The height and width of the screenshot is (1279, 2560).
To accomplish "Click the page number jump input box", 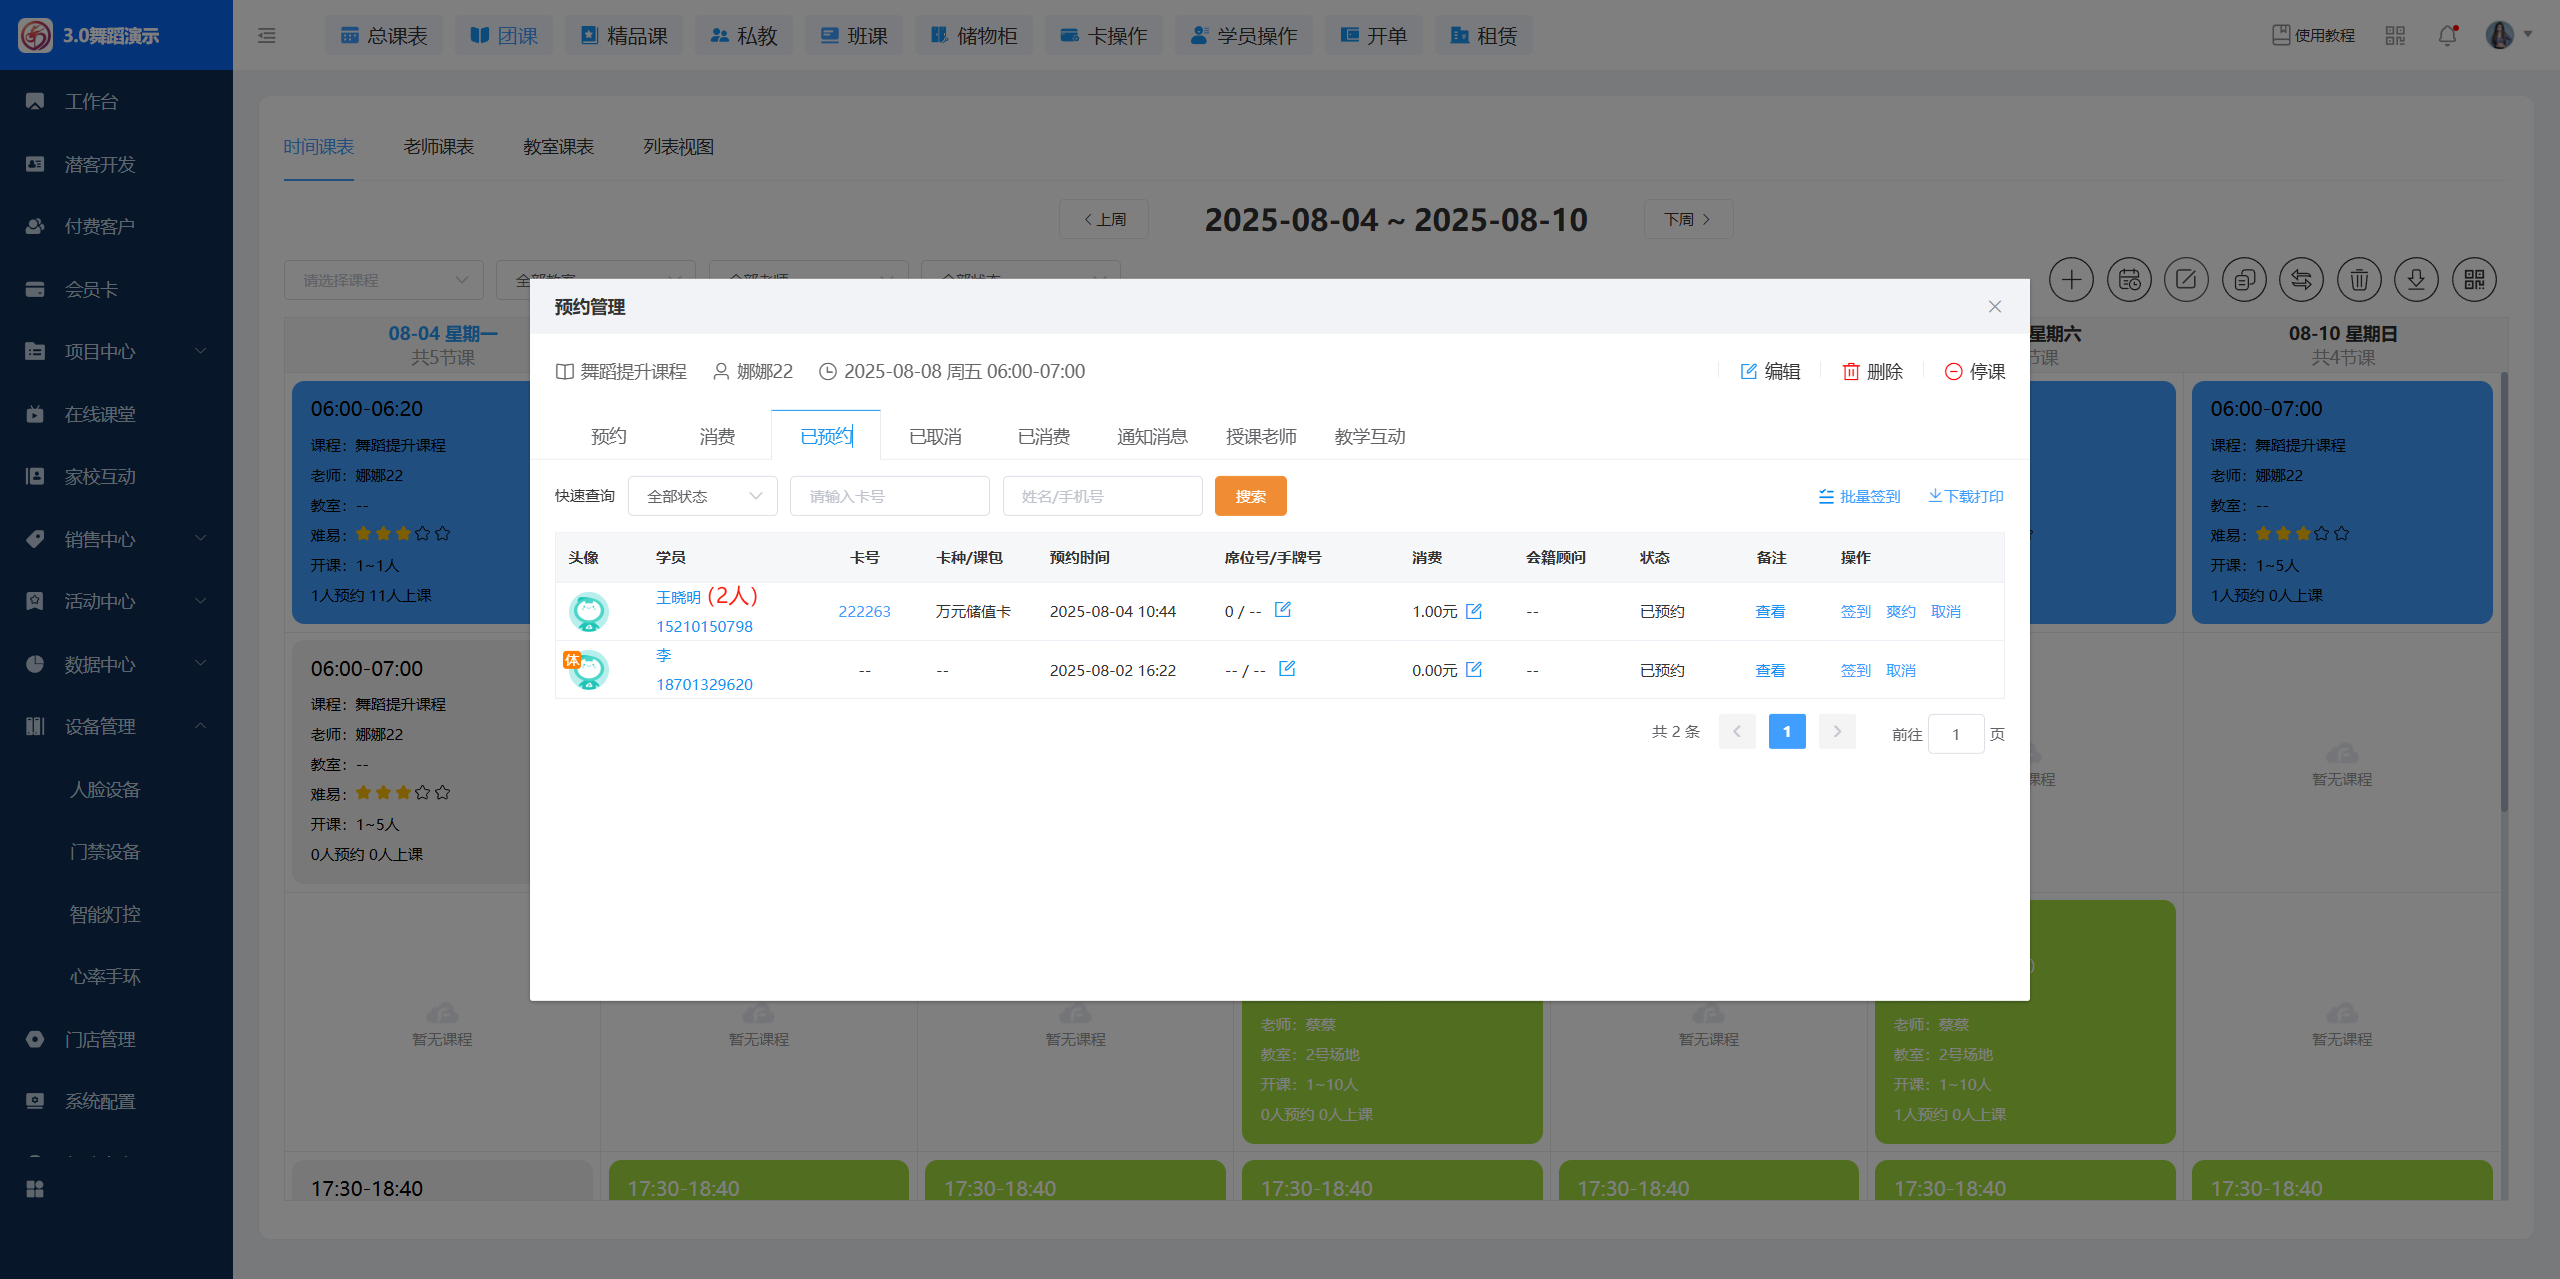I will click(x=1955, y=734).
